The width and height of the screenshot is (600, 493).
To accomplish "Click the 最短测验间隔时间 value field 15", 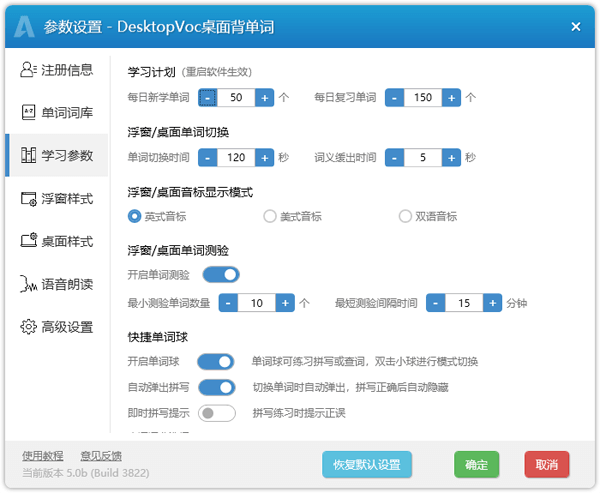I will tap(464, 303).
